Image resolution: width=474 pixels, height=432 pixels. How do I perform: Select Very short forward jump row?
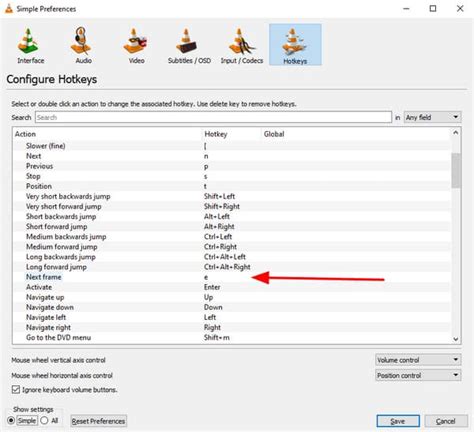click(x=232, y=206)
